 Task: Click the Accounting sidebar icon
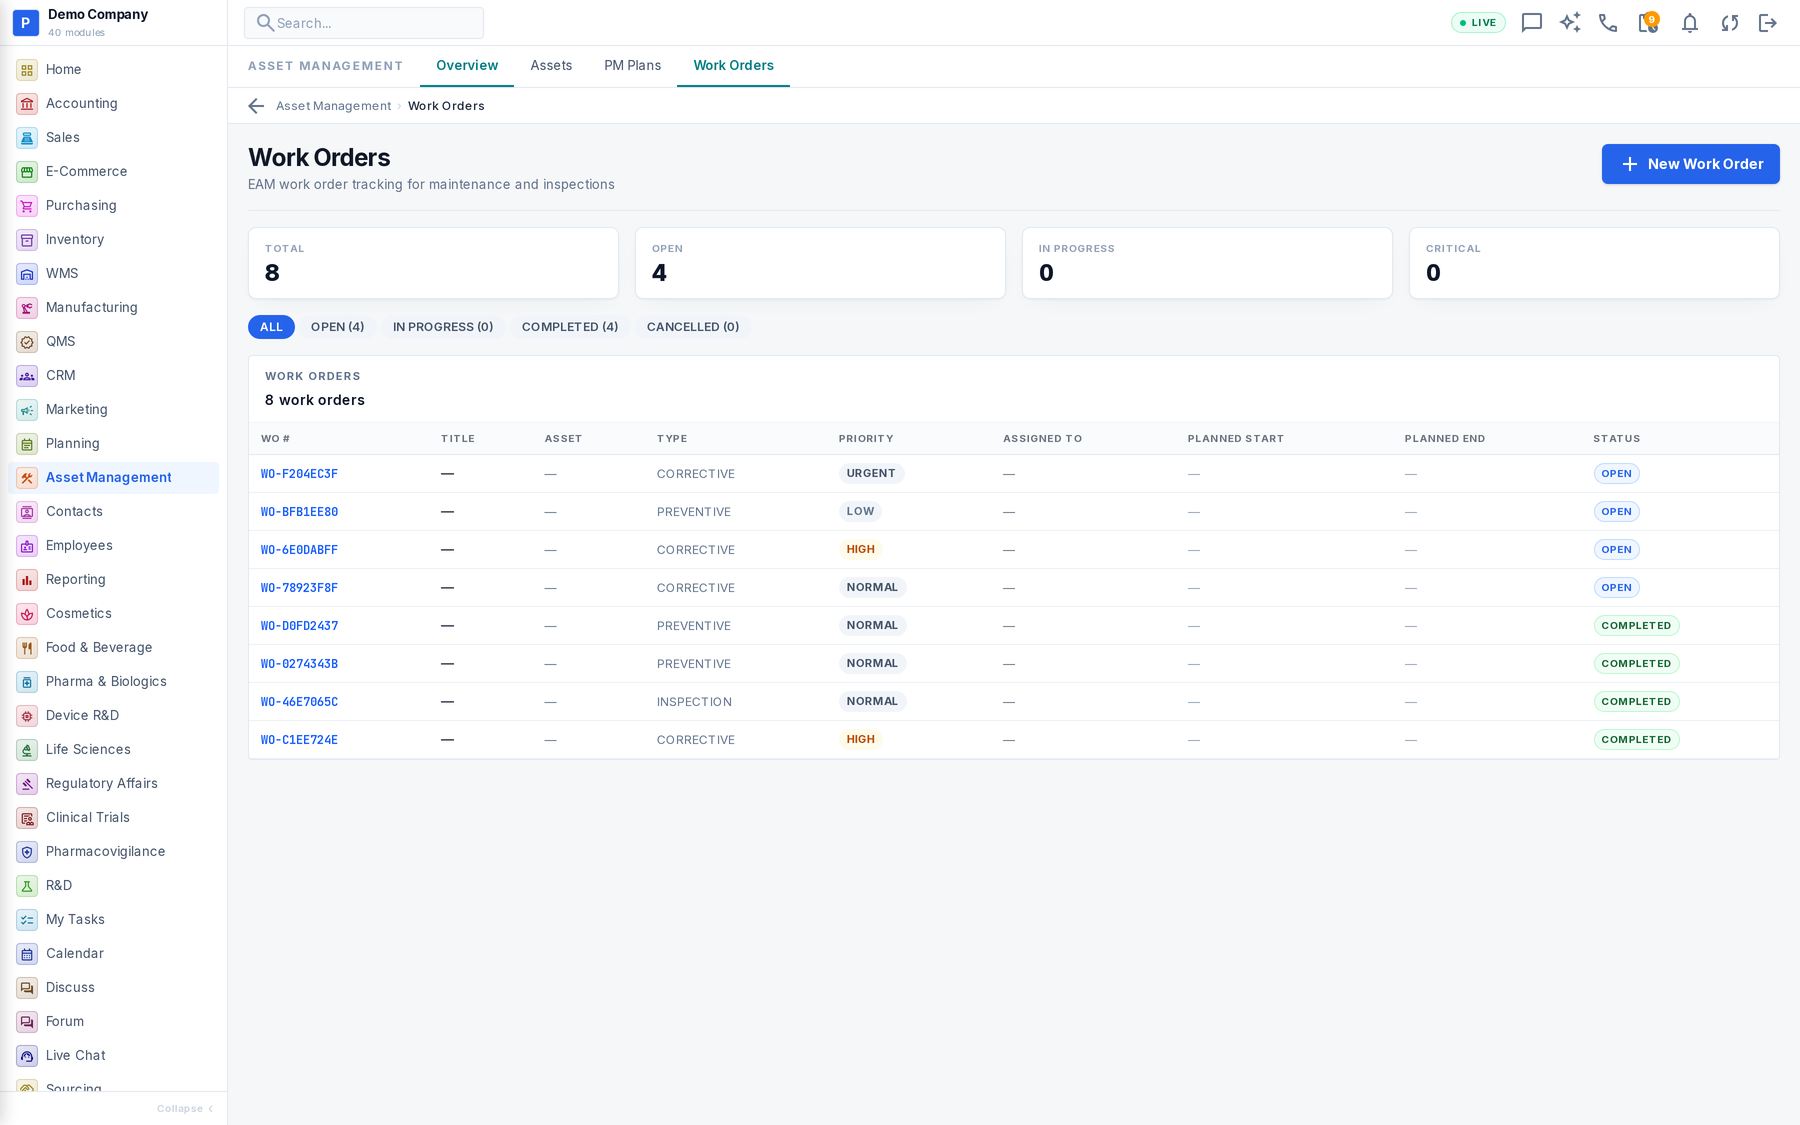point(27,104)
